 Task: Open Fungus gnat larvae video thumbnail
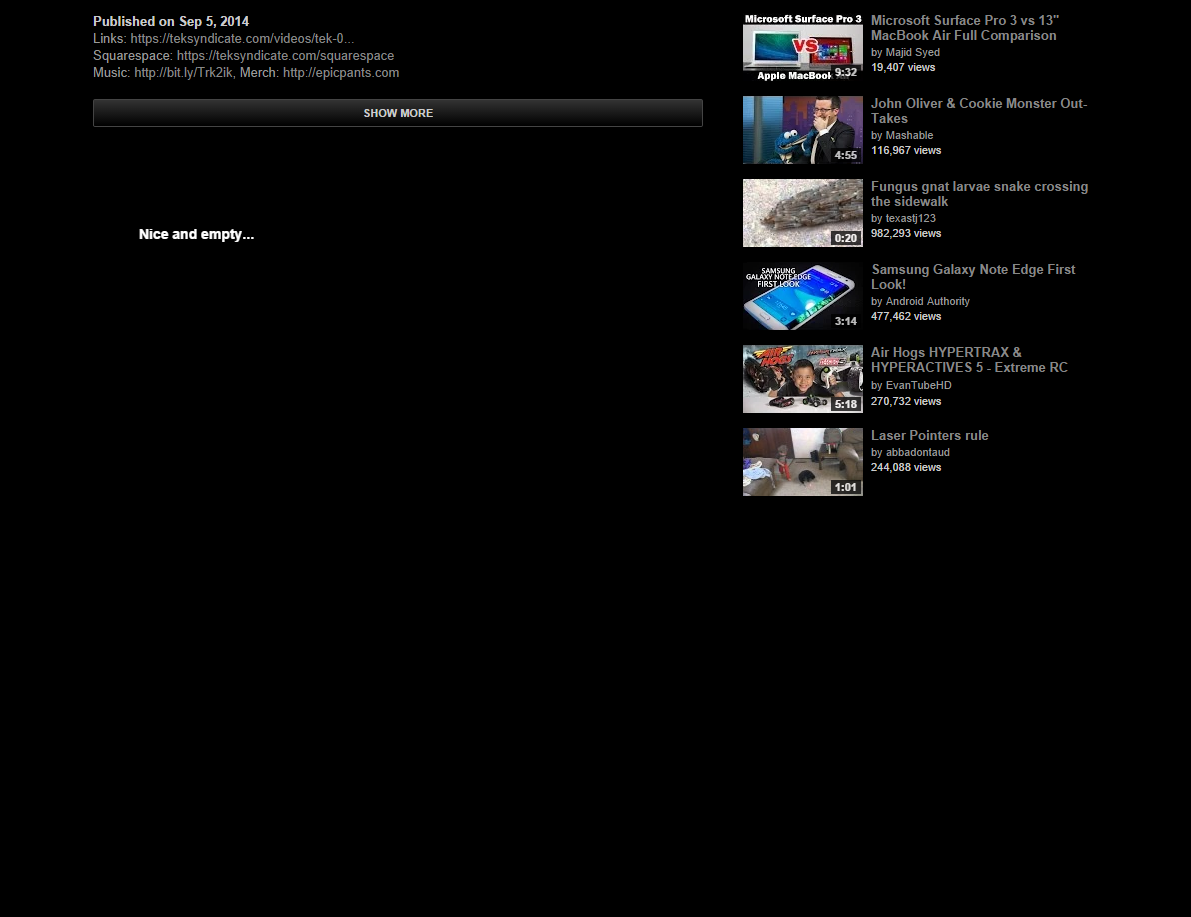tap(803, 213)
